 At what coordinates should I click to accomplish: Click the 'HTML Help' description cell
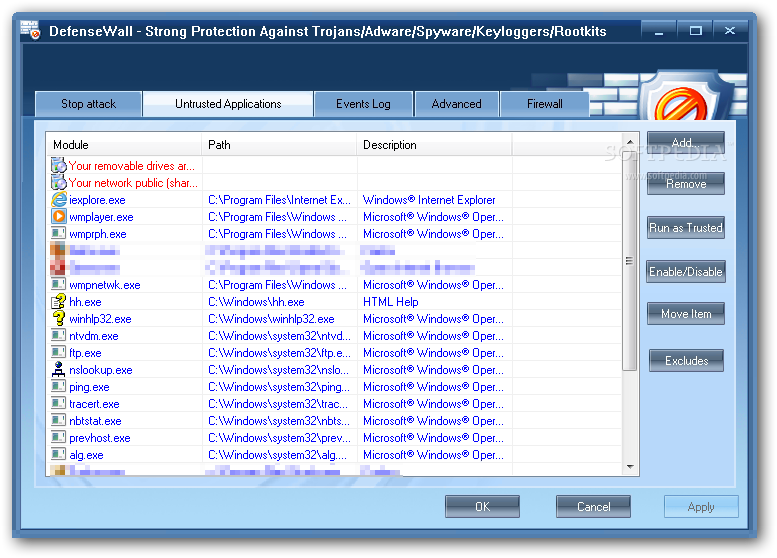[x=390, y=302]
